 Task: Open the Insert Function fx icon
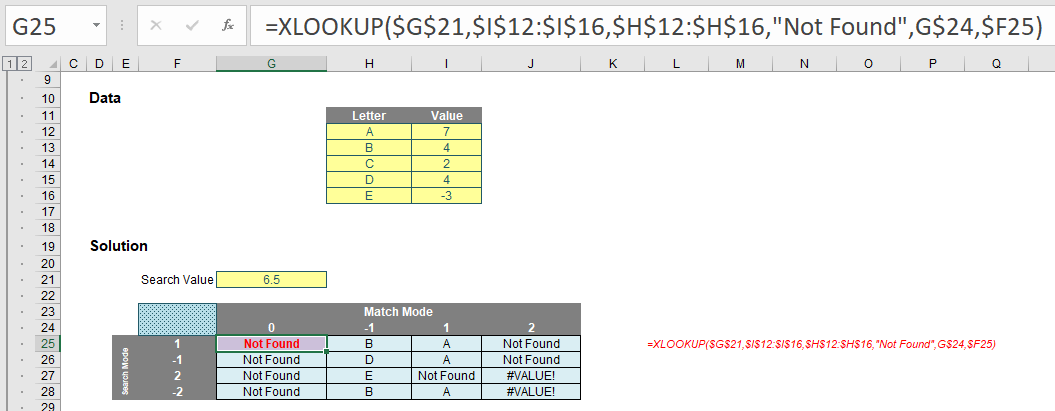[228, 26]
